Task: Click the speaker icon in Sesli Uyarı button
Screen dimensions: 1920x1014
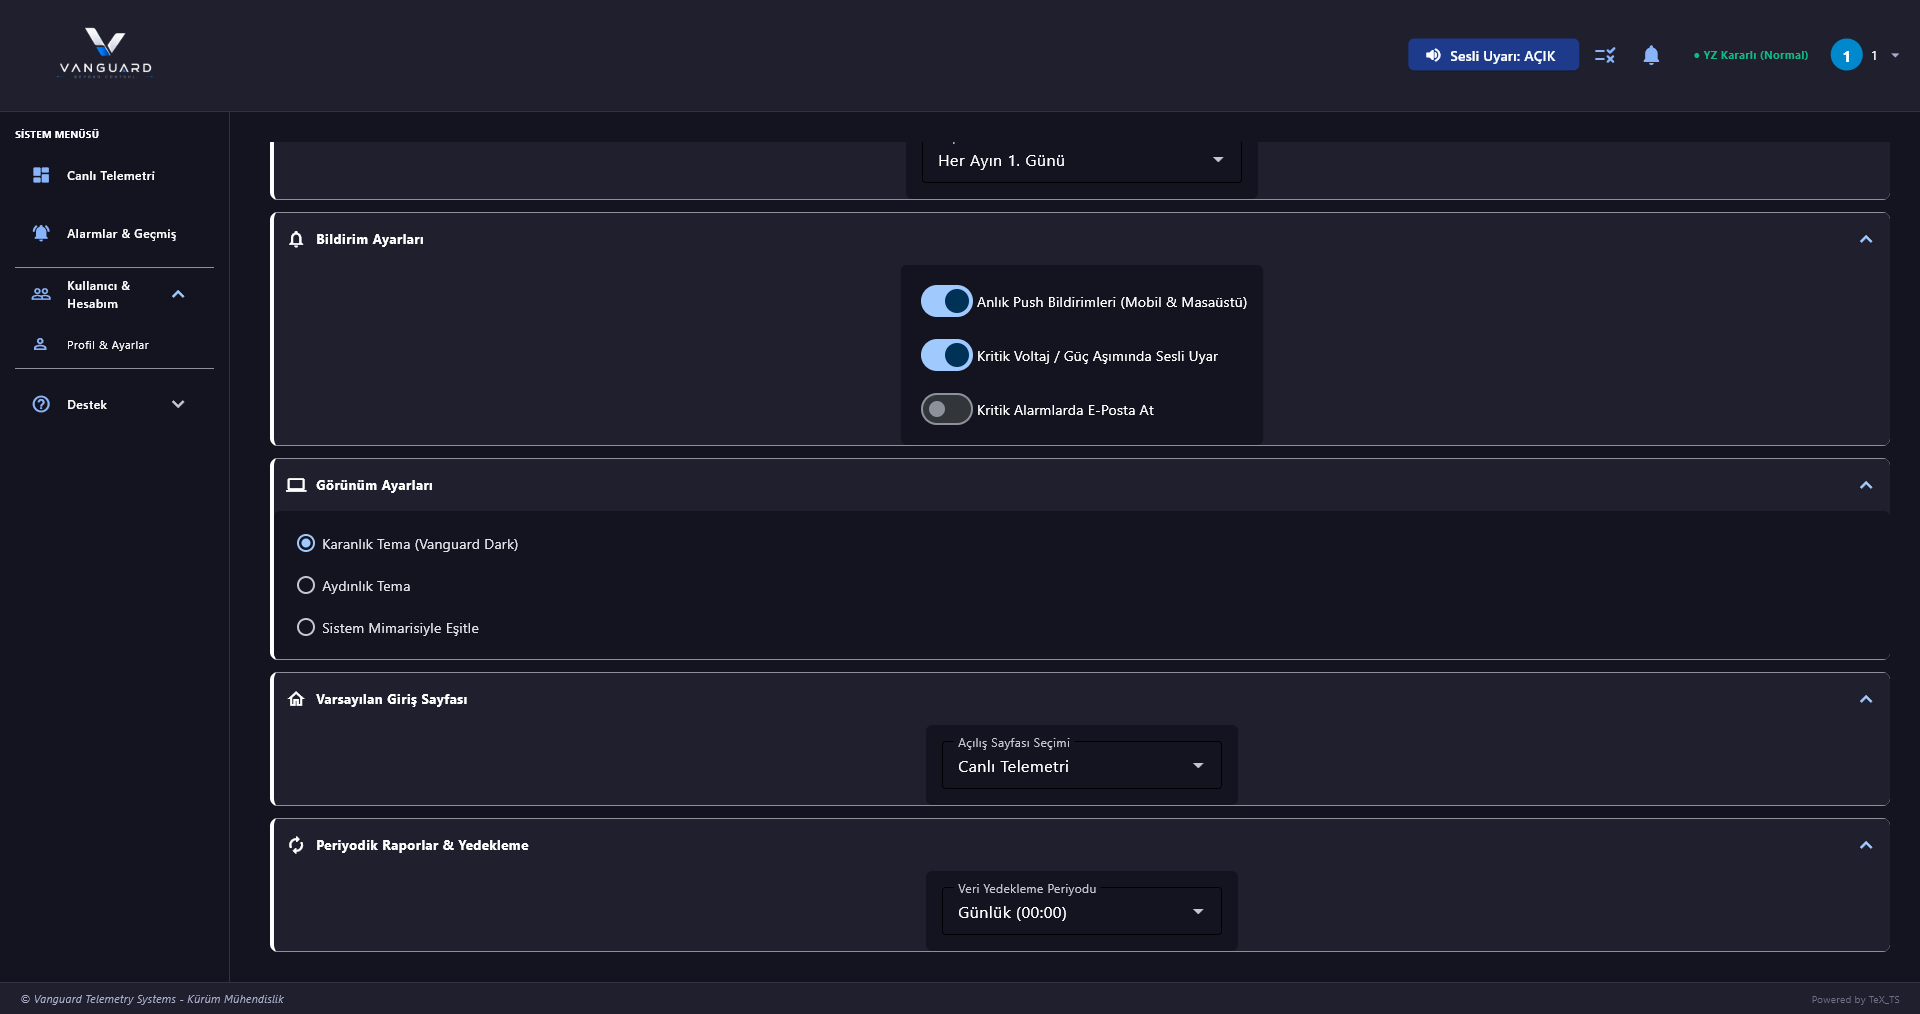Action: [1433, 55]
